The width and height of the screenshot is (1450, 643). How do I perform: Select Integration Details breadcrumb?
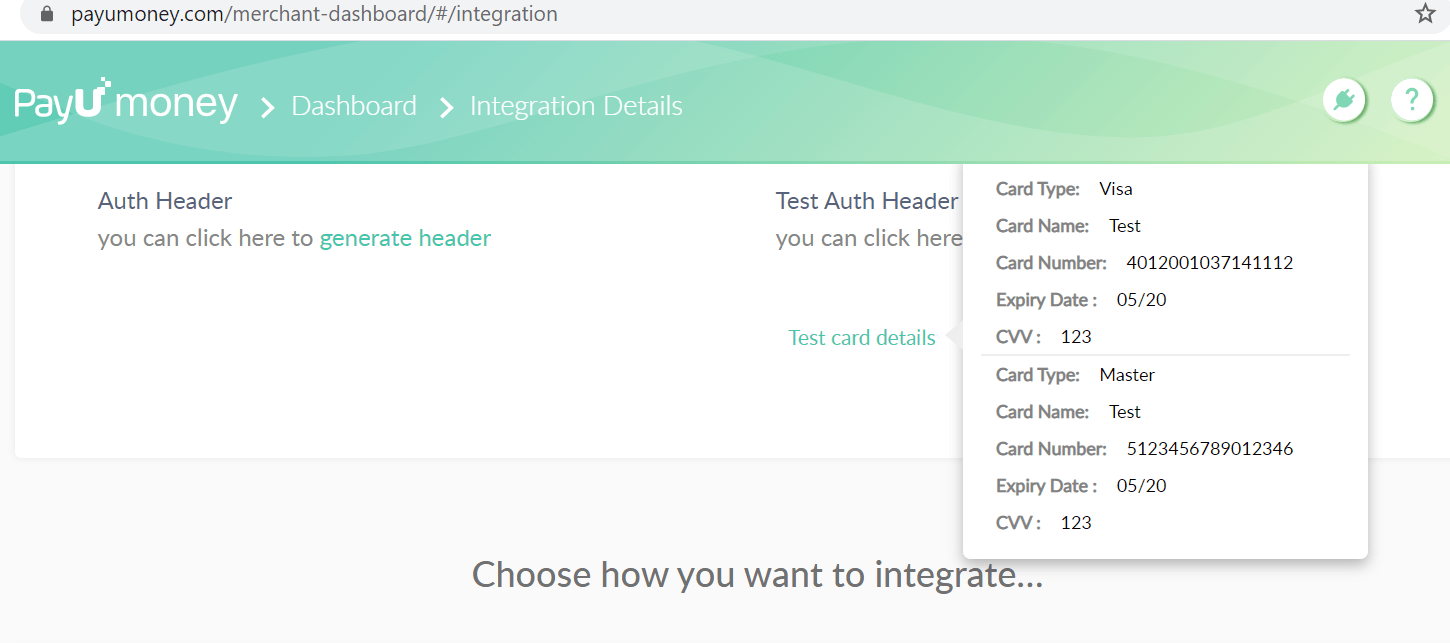(x=576, y=106)
